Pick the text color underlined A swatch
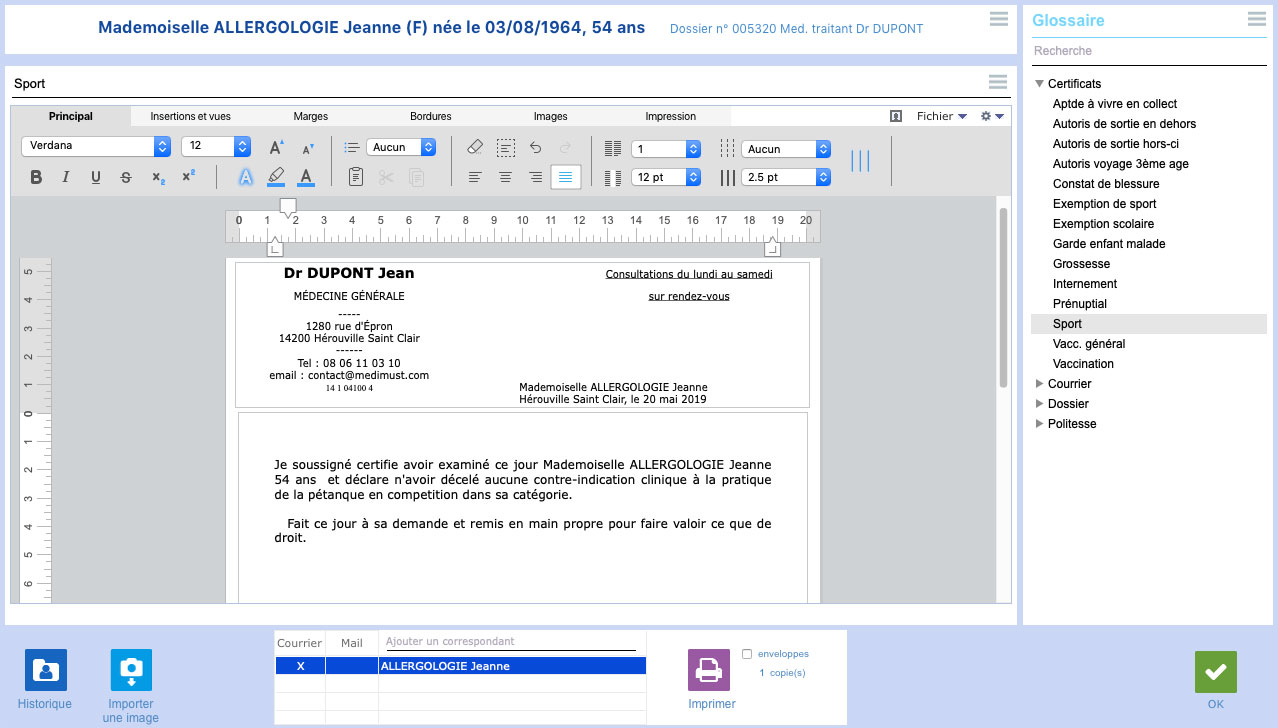 click(x=306, y=178)
